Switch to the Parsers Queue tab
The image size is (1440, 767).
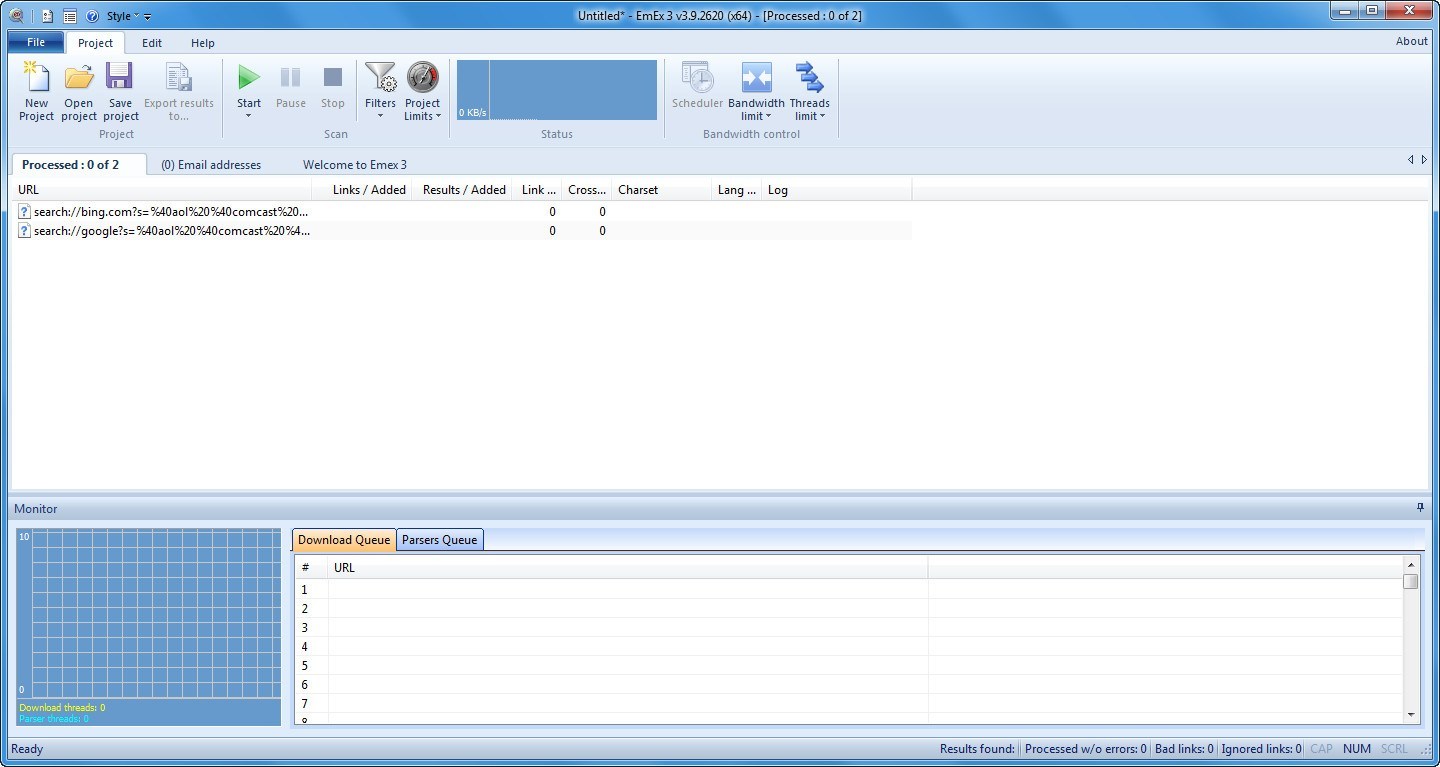click(439, 540)
